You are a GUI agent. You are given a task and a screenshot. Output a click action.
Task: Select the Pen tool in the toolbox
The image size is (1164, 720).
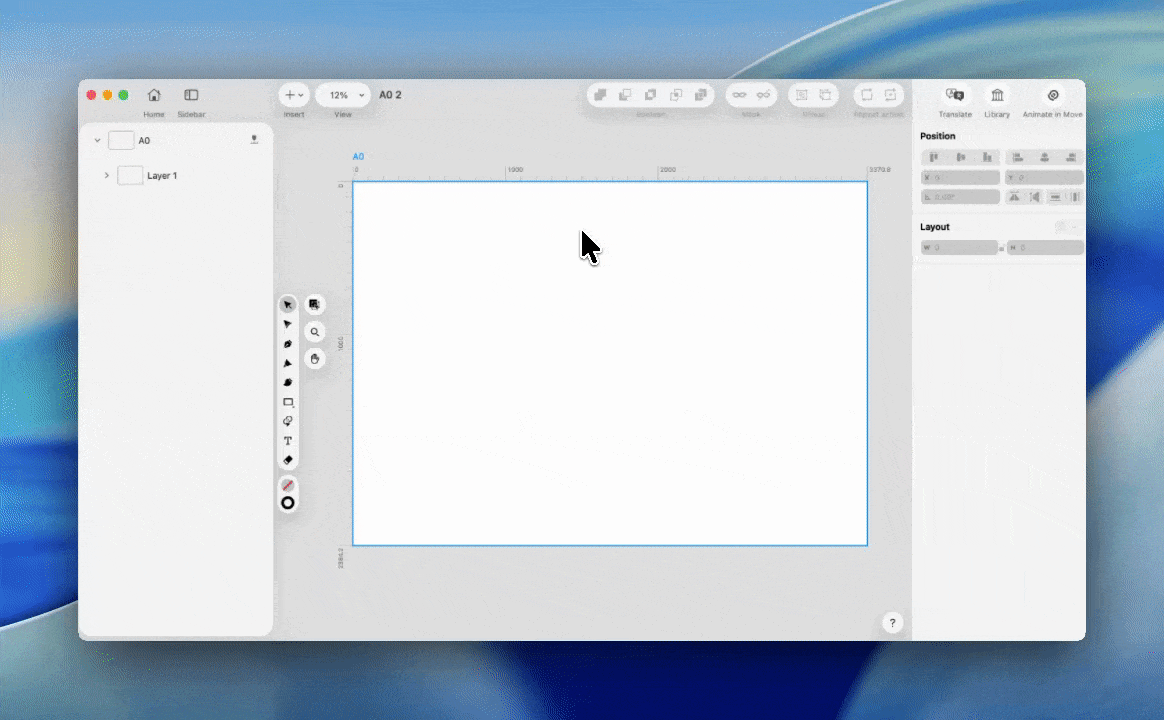288,344
